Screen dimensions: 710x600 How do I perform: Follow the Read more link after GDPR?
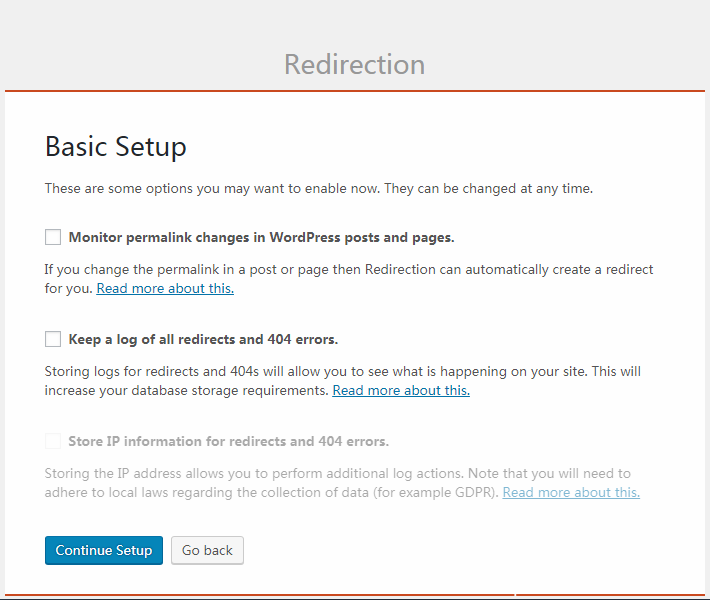pos(571,492)
